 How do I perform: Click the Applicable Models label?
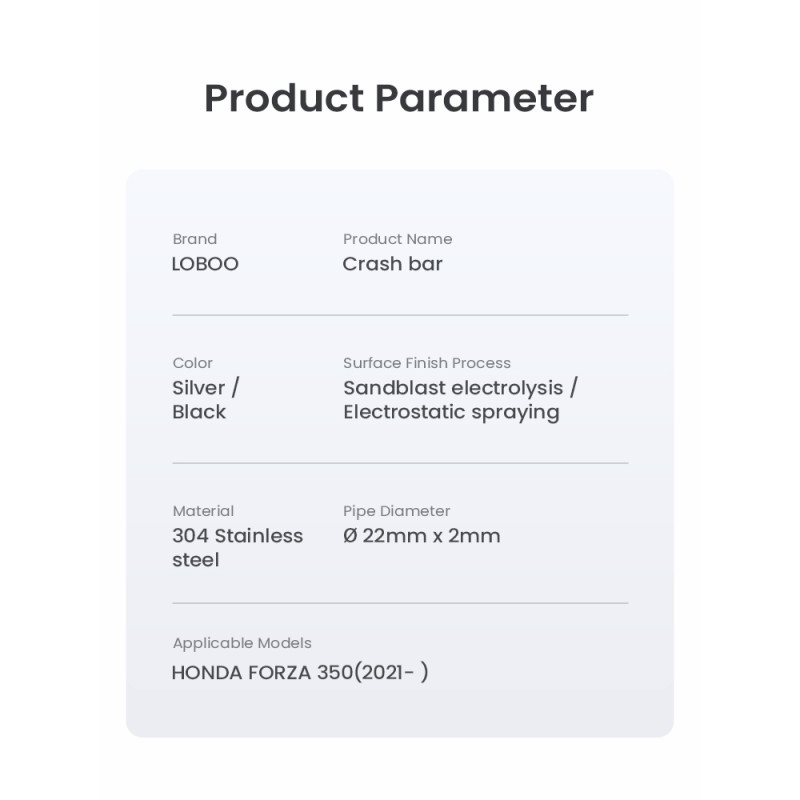click(x=242, y=643)
